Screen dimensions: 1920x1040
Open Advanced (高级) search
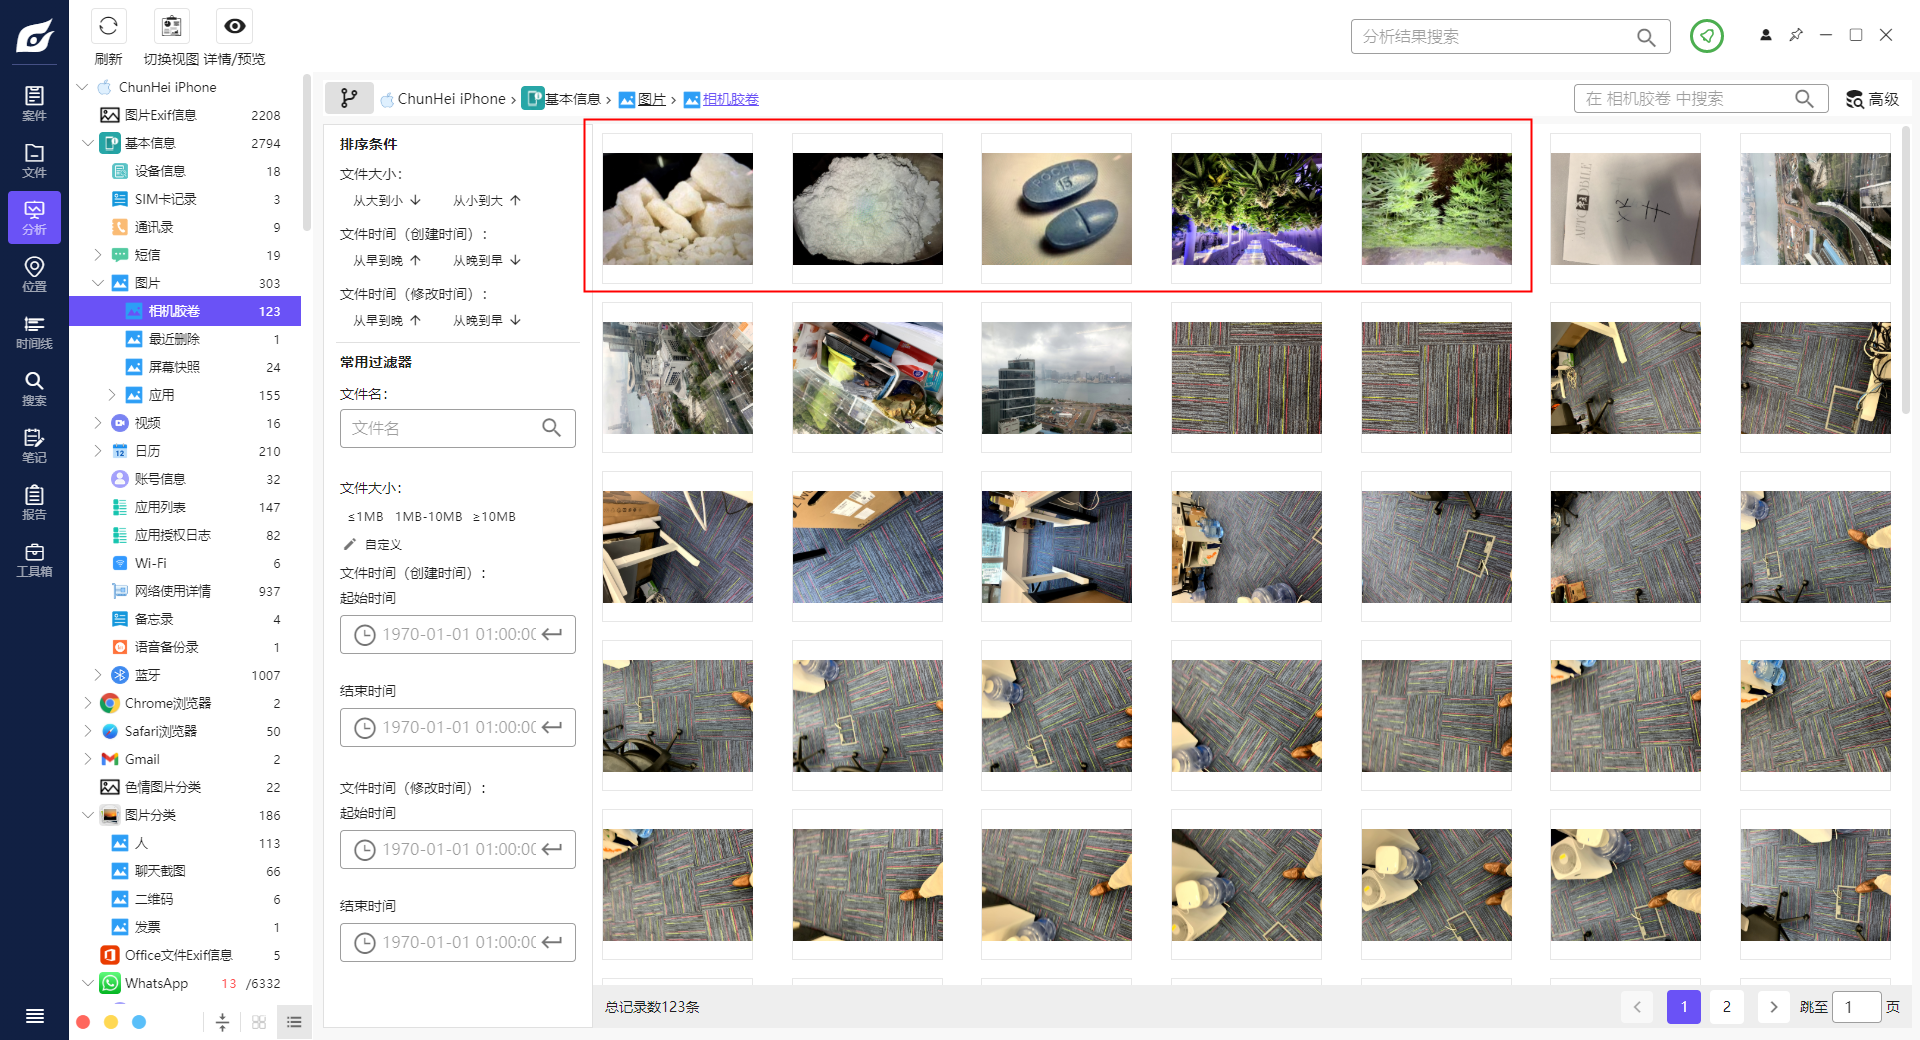(x=1872, y=99)
